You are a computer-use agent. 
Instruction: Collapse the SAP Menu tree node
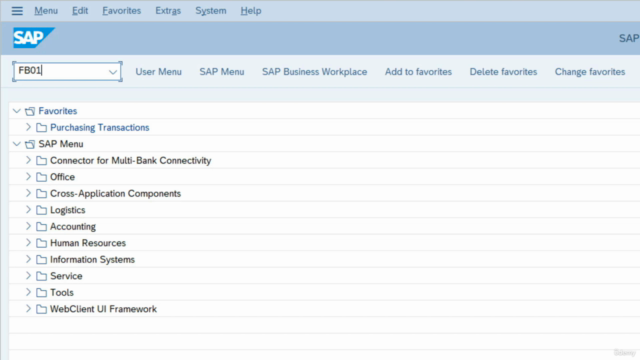coord(17,144)
